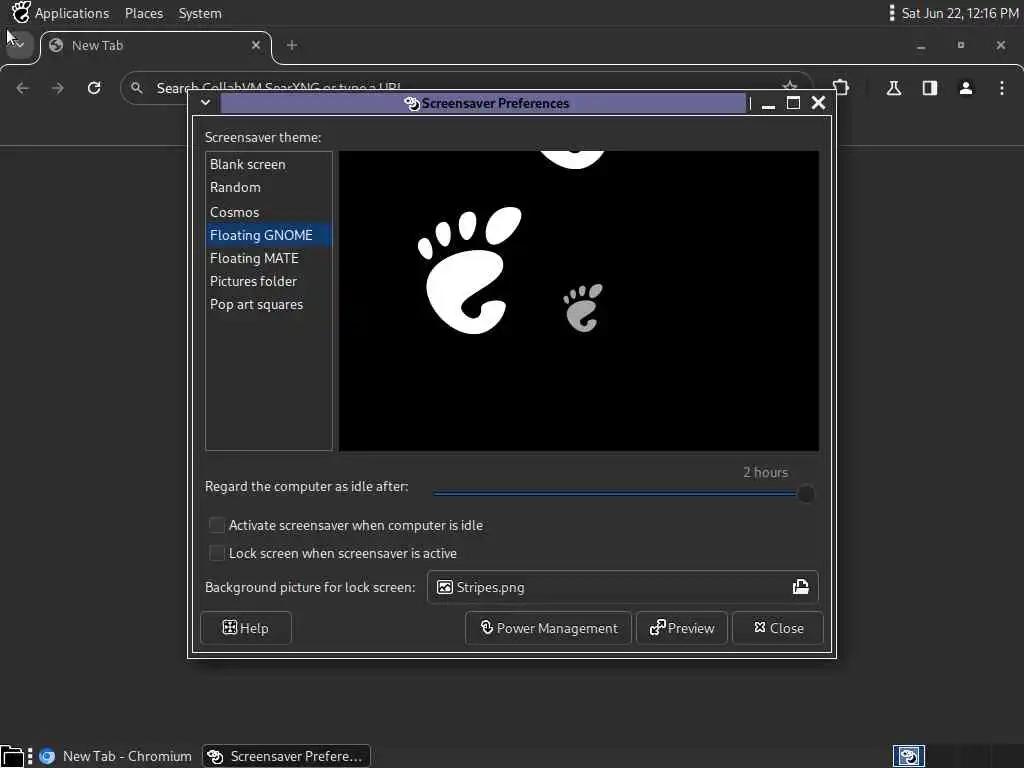Open the Chromium three-dot menu
1024x768 pixels.
click(x=1002, y=88)
